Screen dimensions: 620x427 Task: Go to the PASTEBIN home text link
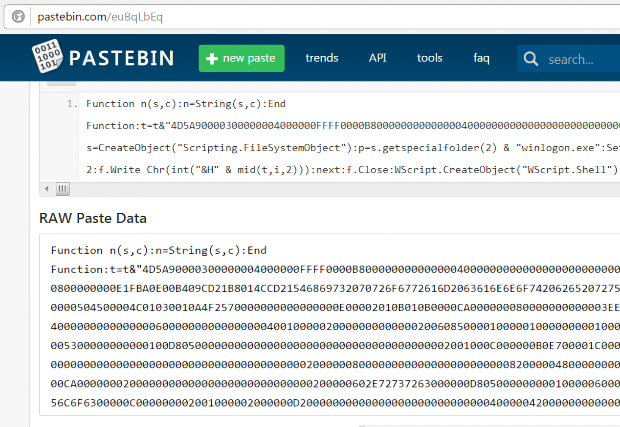pyautogui.click(x=121, y=58)
